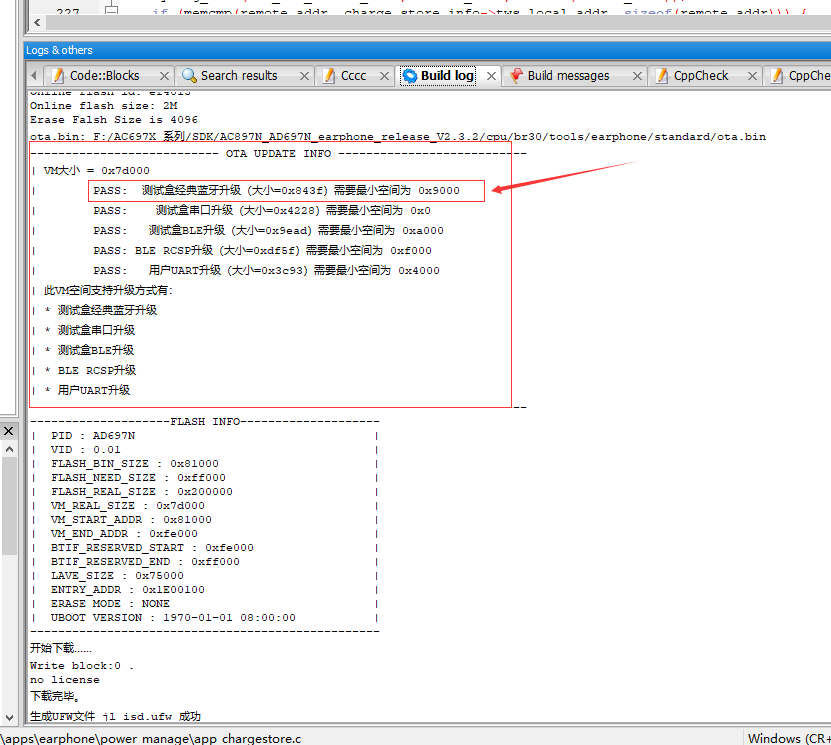Open the Code::Blocks log tab

(104, 76)
